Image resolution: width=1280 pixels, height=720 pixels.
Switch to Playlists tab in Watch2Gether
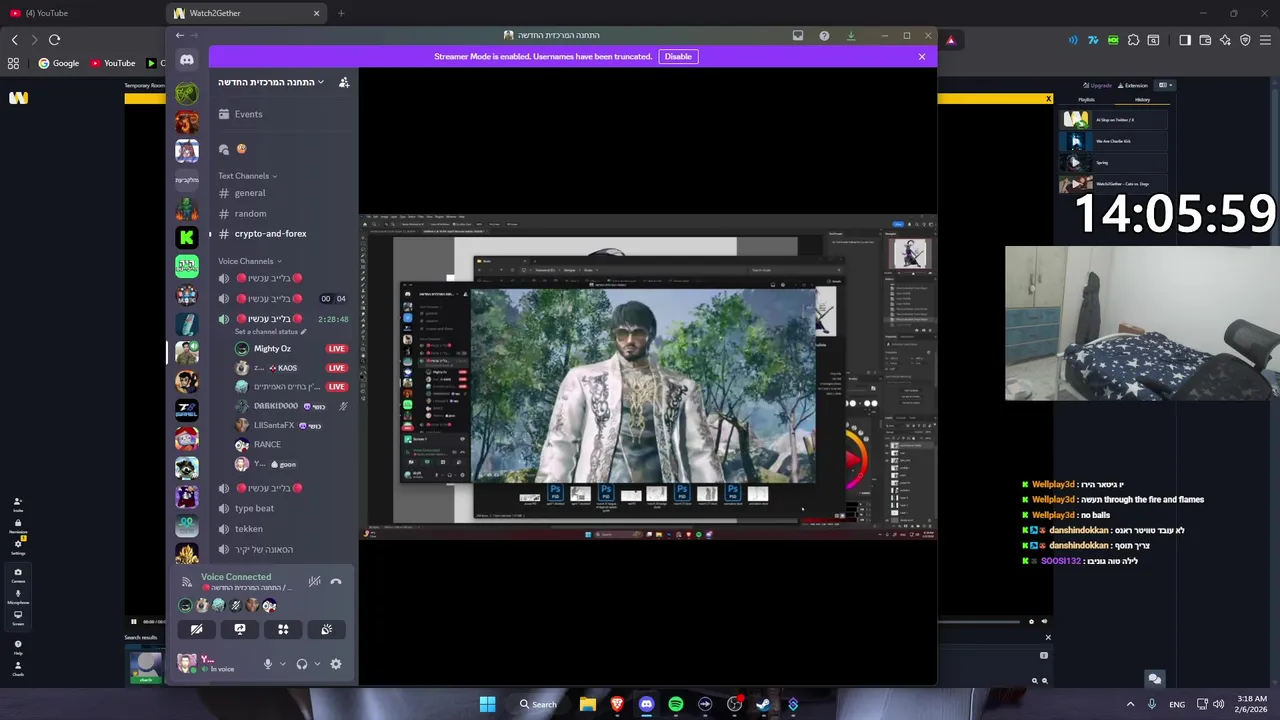(x=1086, y=100)
